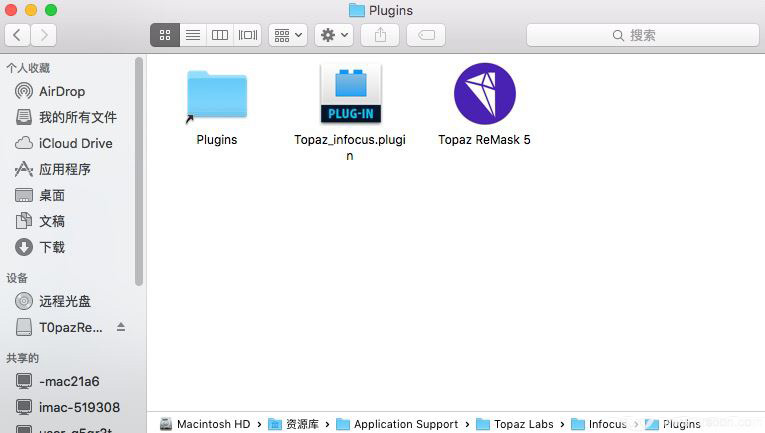Eject the T0pazRe... volume

pyautogui.click(x=121, y=327)
